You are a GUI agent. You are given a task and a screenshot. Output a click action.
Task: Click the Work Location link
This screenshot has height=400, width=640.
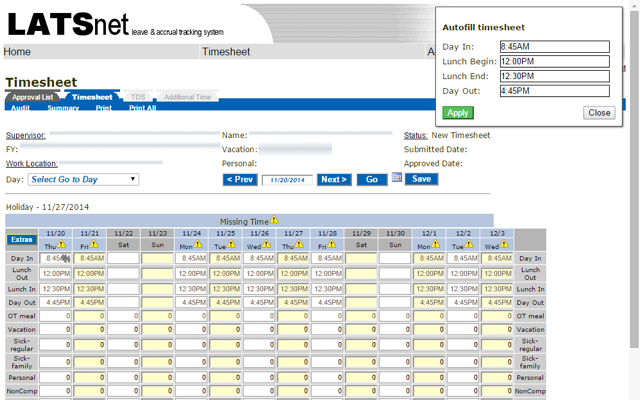[x=31, y=163]
